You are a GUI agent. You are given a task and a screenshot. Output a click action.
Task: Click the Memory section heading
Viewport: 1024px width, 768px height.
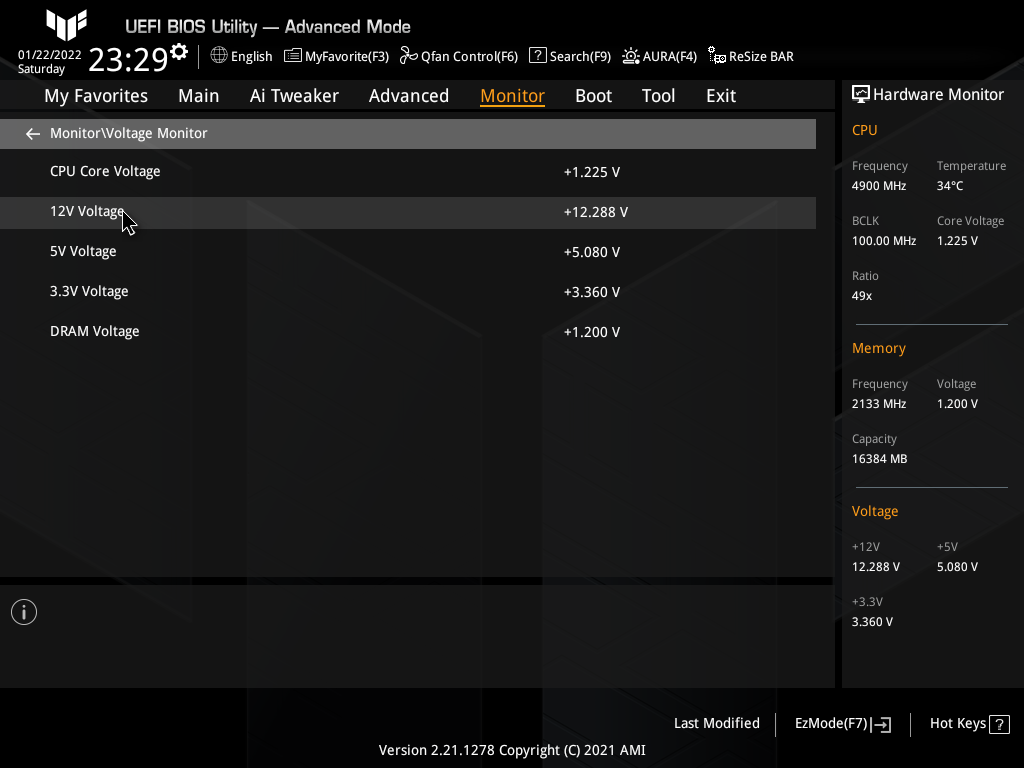879,348
